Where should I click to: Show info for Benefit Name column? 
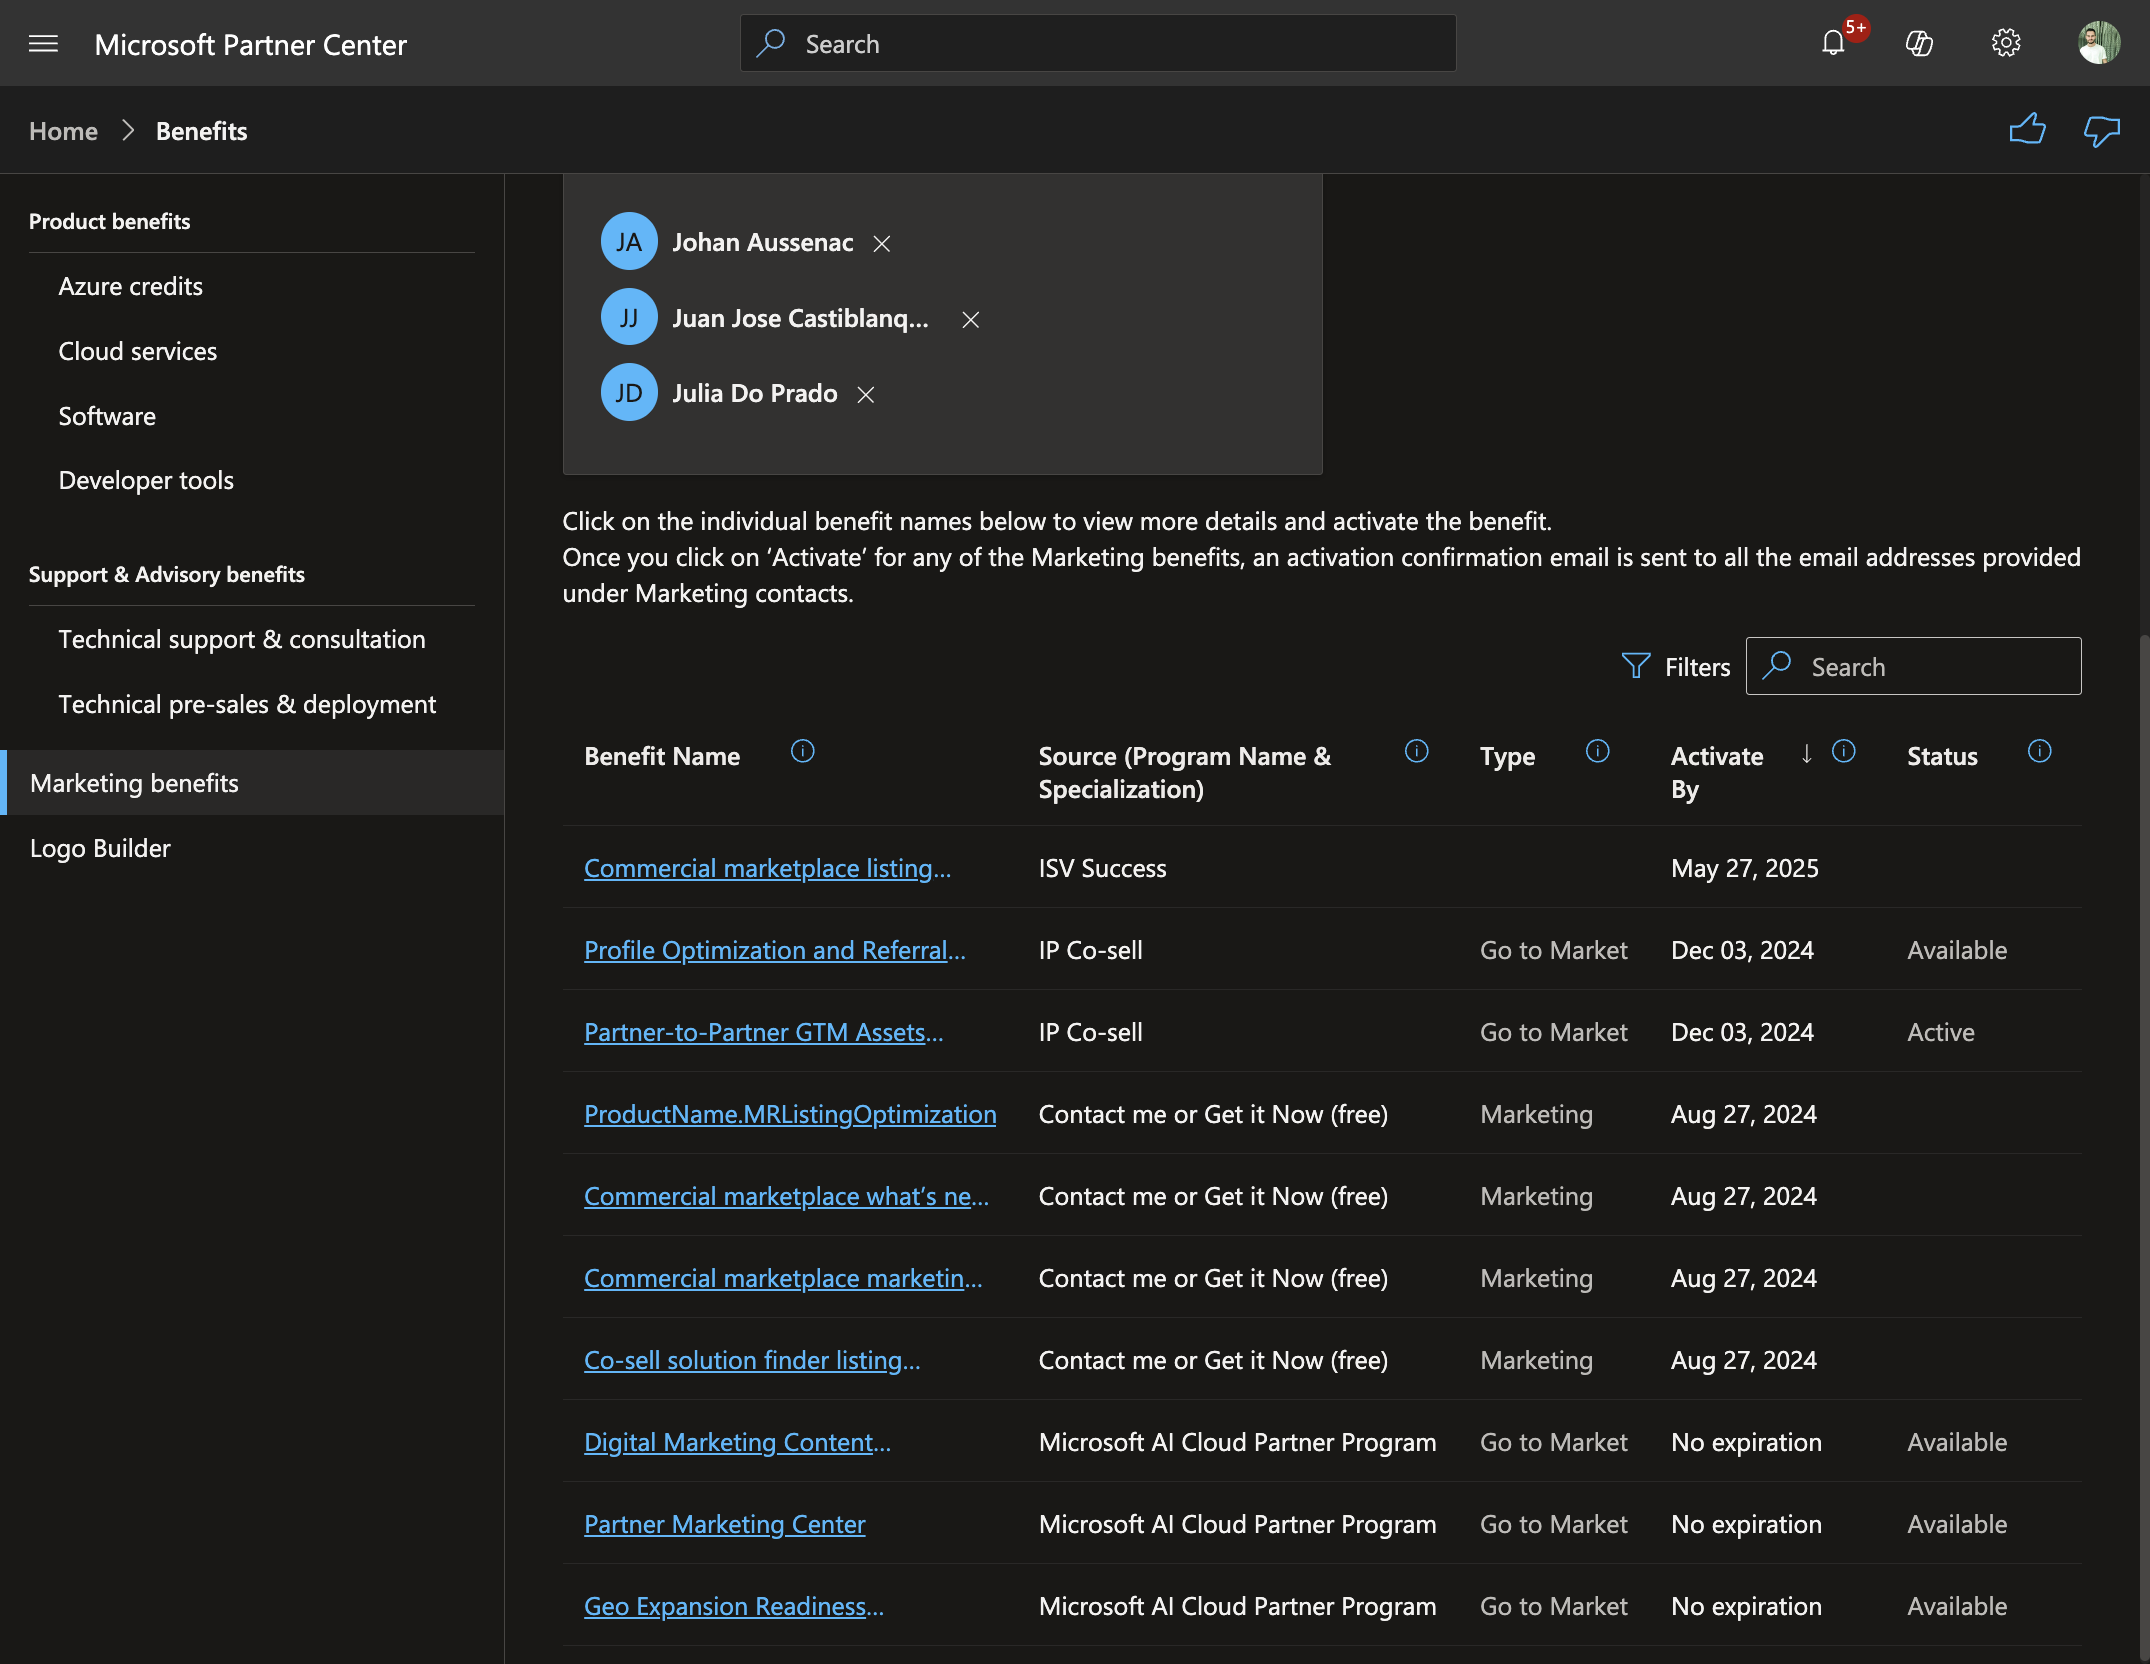pyautogui.click(x=802, y=751)
